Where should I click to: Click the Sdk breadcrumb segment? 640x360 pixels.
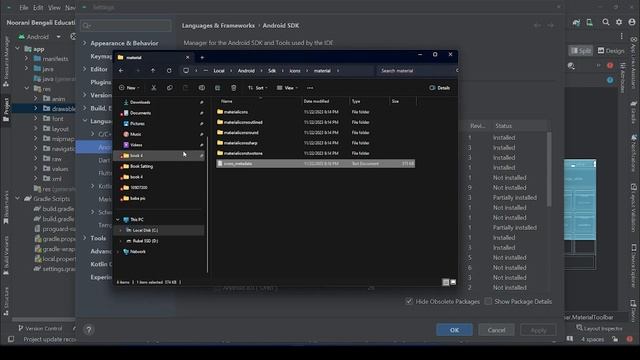pos(272,71)
